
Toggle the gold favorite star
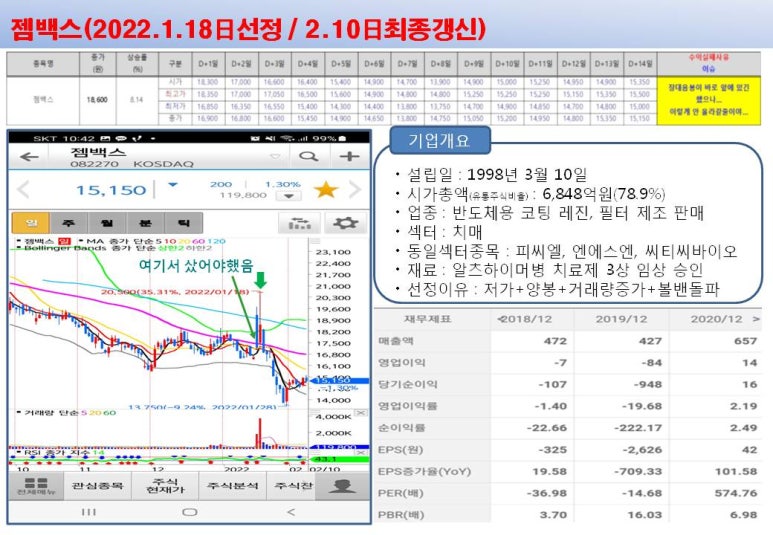326,190
